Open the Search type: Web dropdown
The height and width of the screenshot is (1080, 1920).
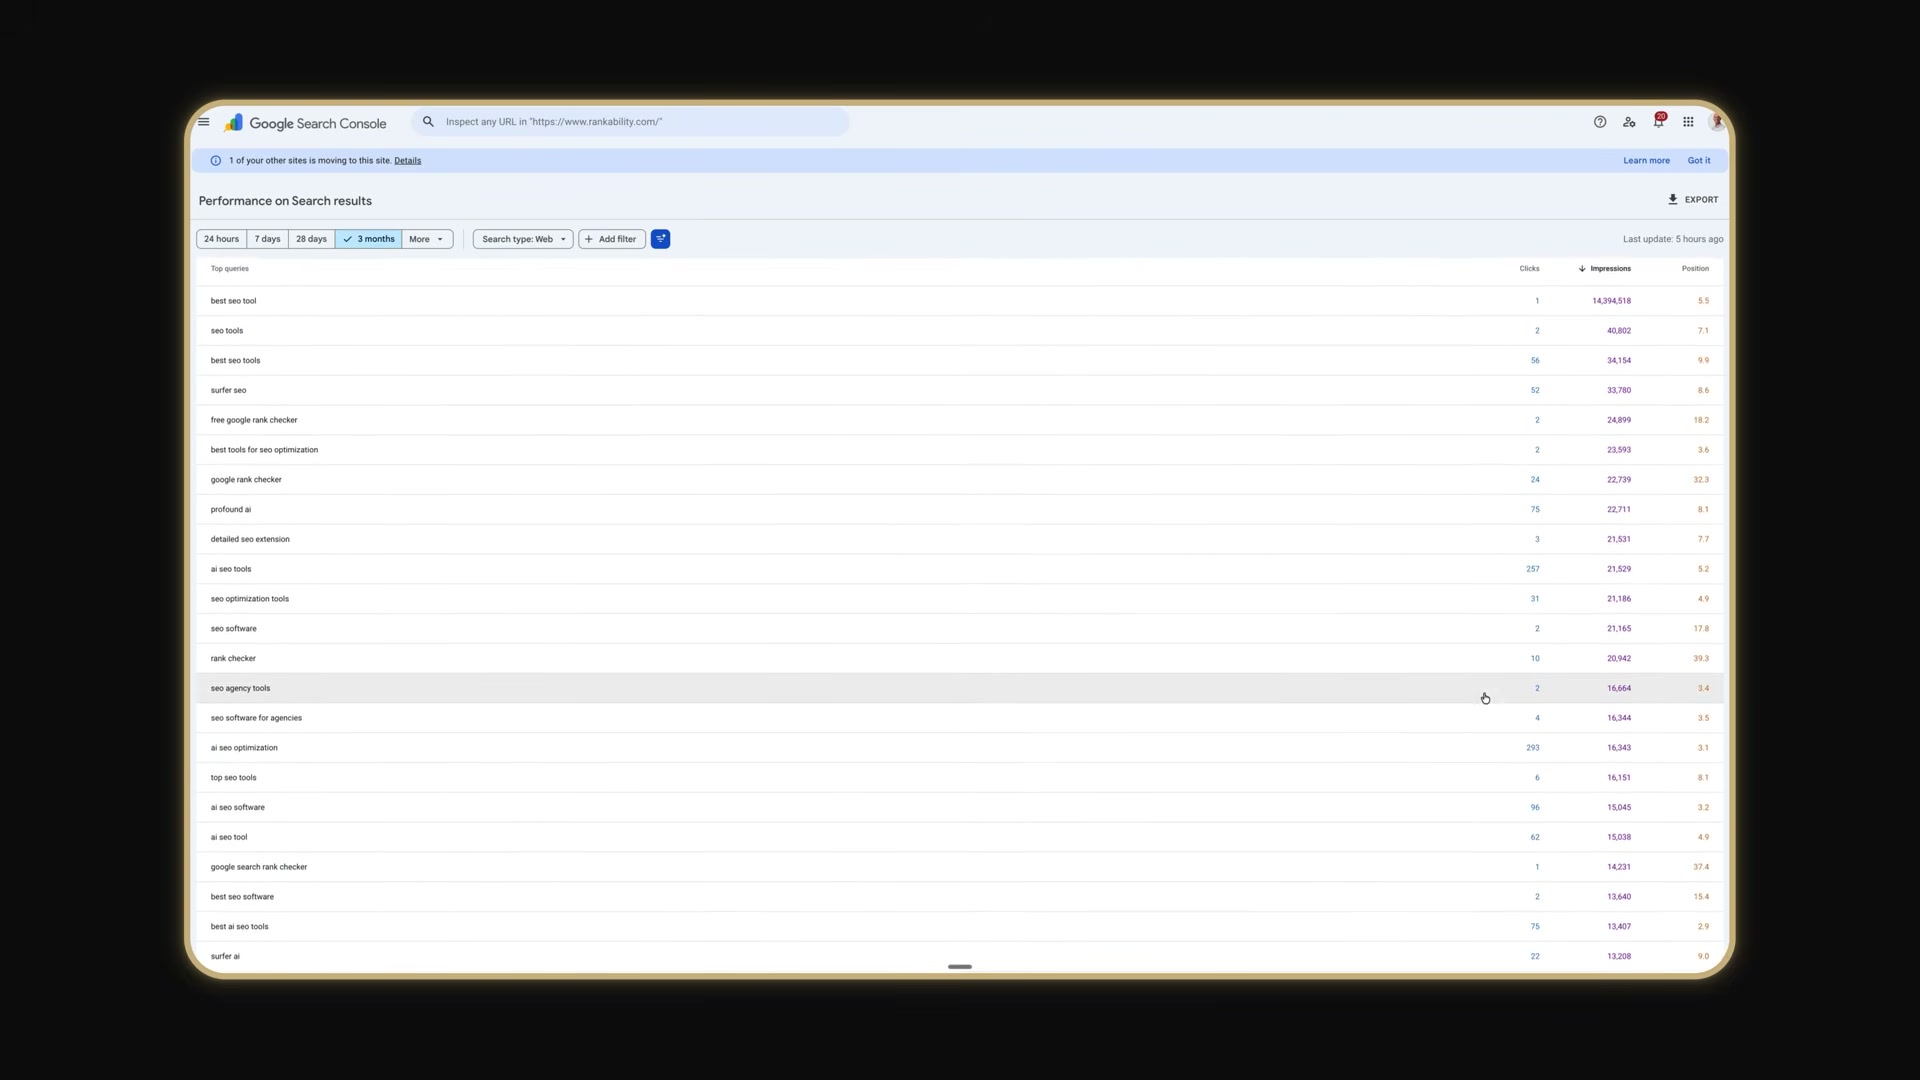pos(521,239)
